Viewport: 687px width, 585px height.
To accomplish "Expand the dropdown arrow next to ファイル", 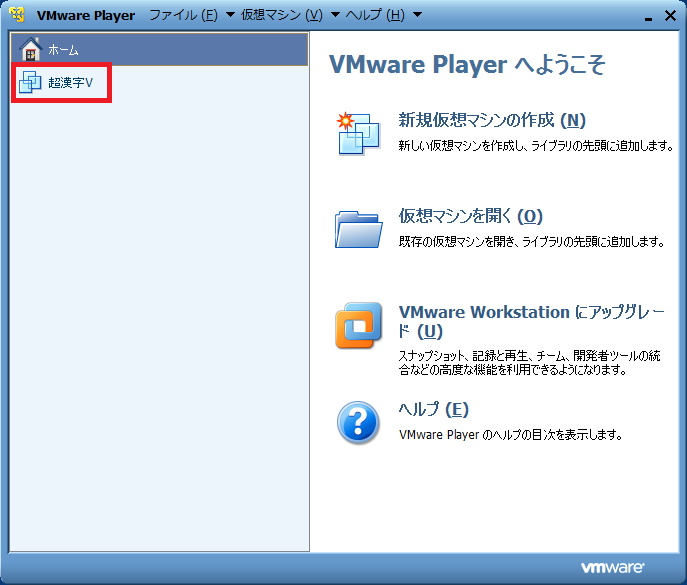I will pos(230,15).
